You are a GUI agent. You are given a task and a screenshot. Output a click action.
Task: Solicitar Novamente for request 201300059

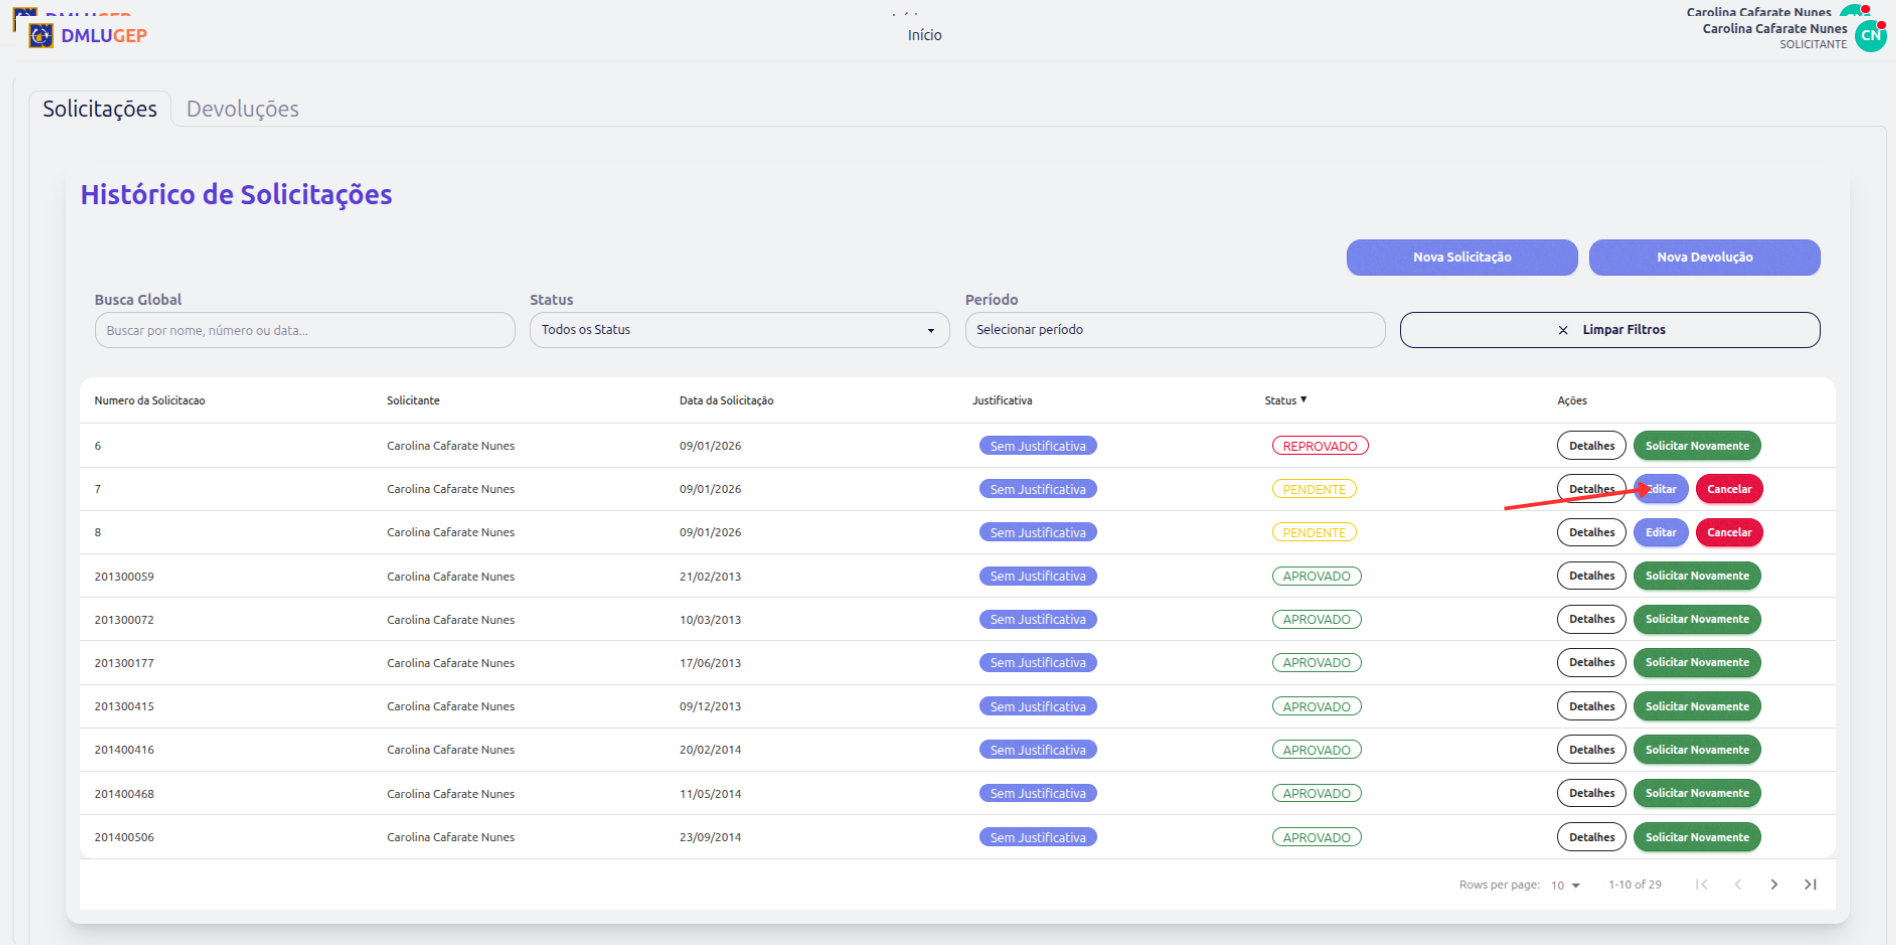[1696, 576]
